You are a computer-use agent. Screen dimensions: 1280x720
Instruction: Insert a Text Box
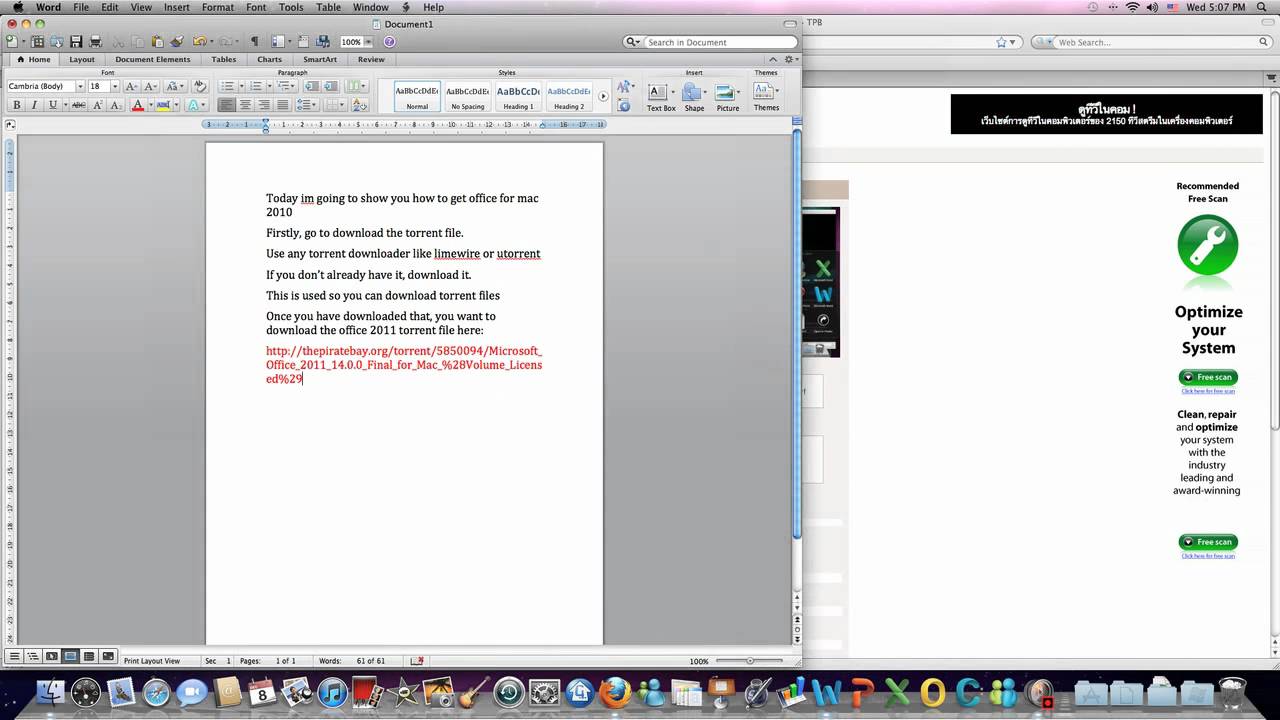(660, 96)
